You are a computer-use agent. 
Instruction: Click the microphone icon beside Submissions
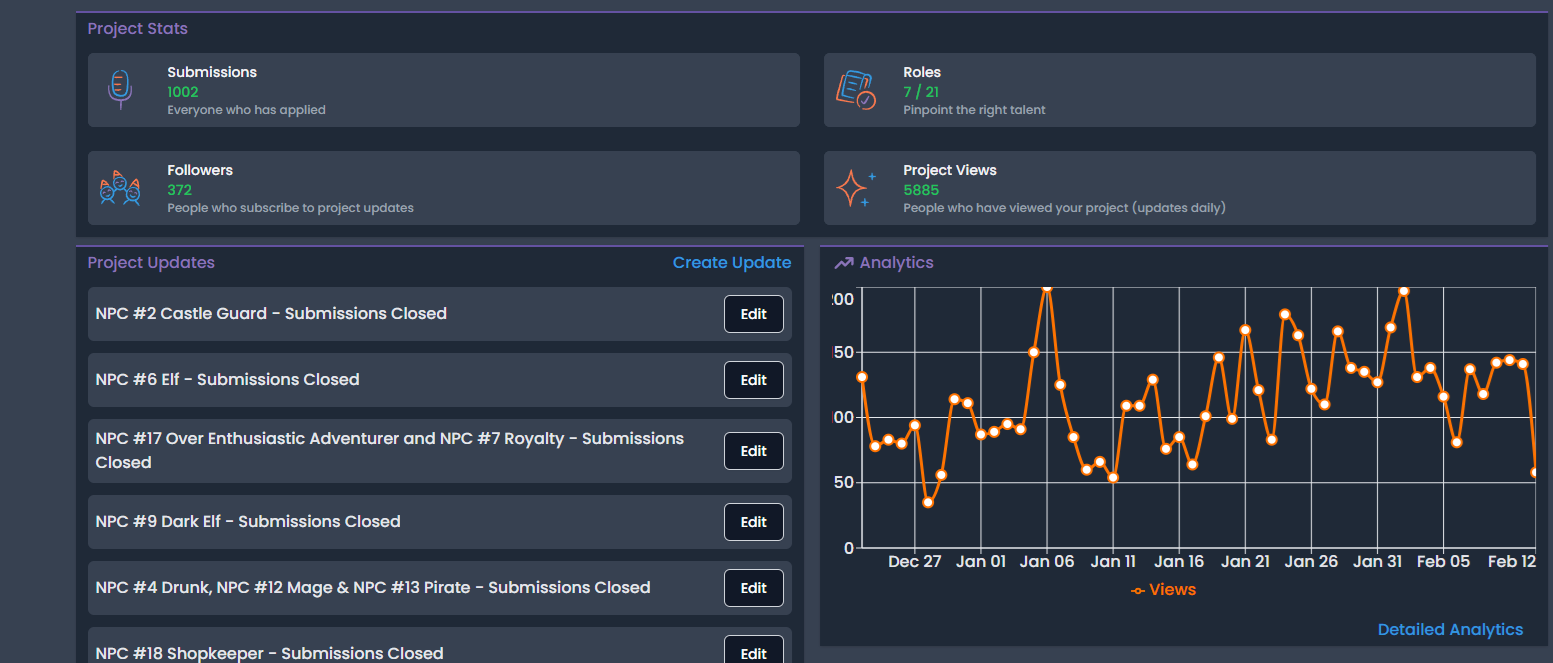coord(120,89)
